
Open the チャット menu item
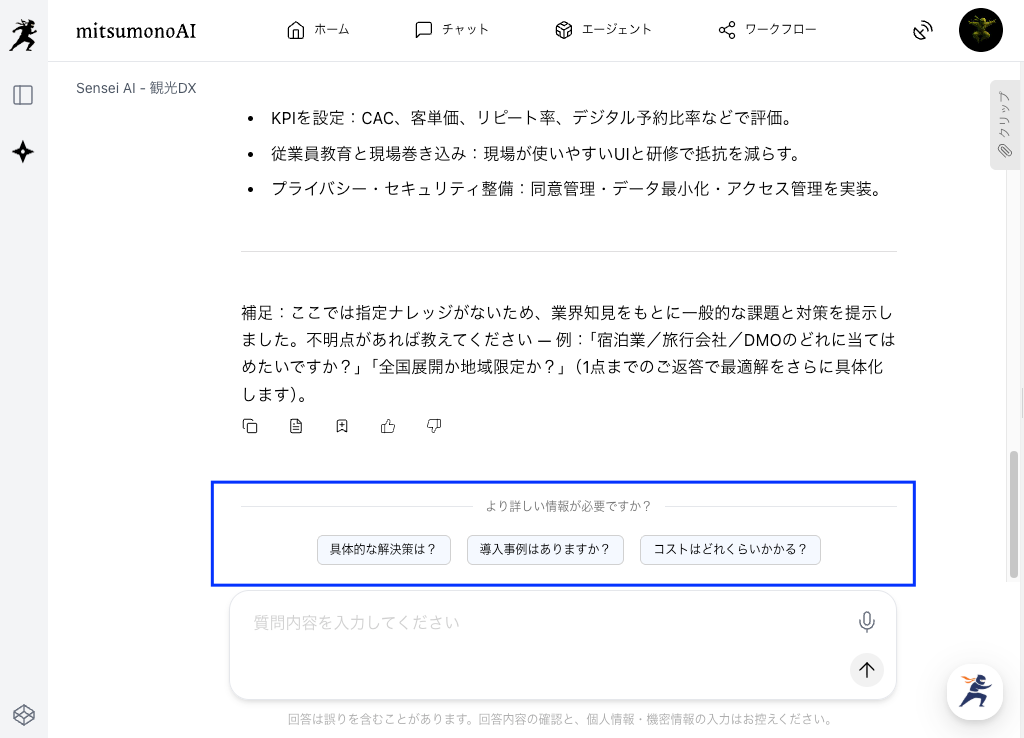[465, 29]
